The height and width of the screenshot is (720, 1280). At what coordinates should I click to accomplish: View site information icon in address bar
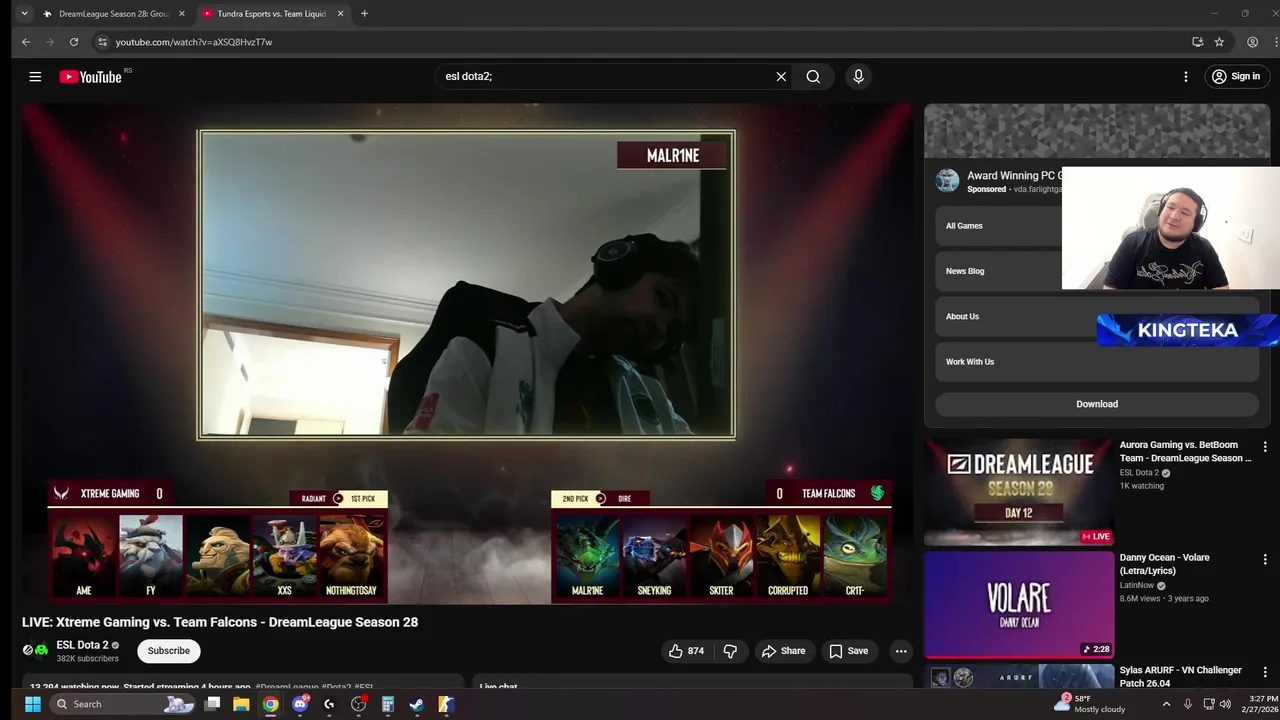click(101, 42)
